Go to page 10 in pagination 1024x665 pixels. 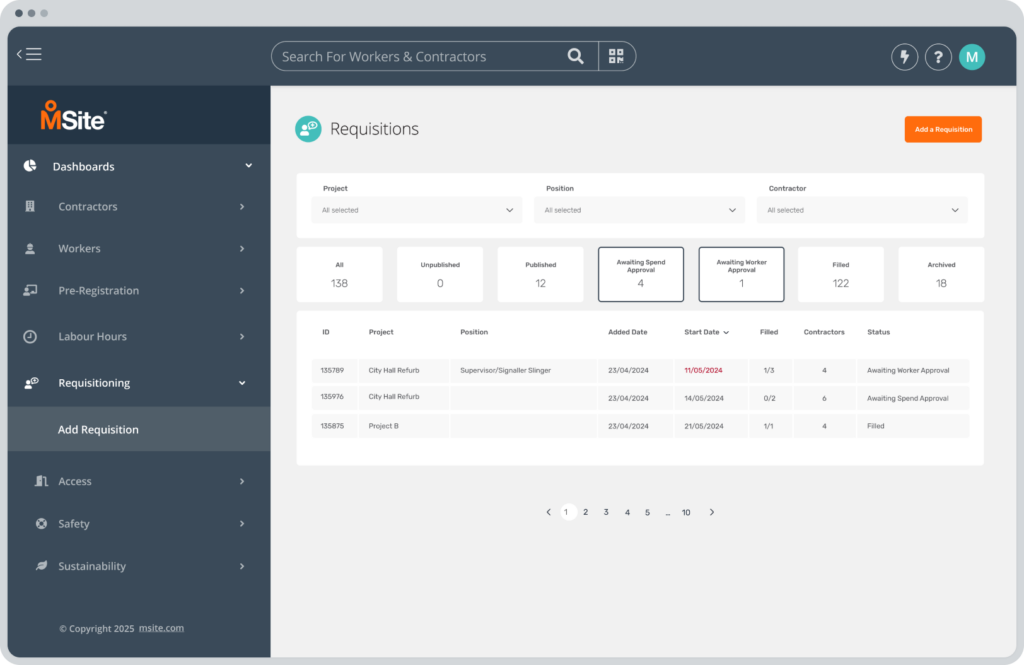[x=686, y=512]
